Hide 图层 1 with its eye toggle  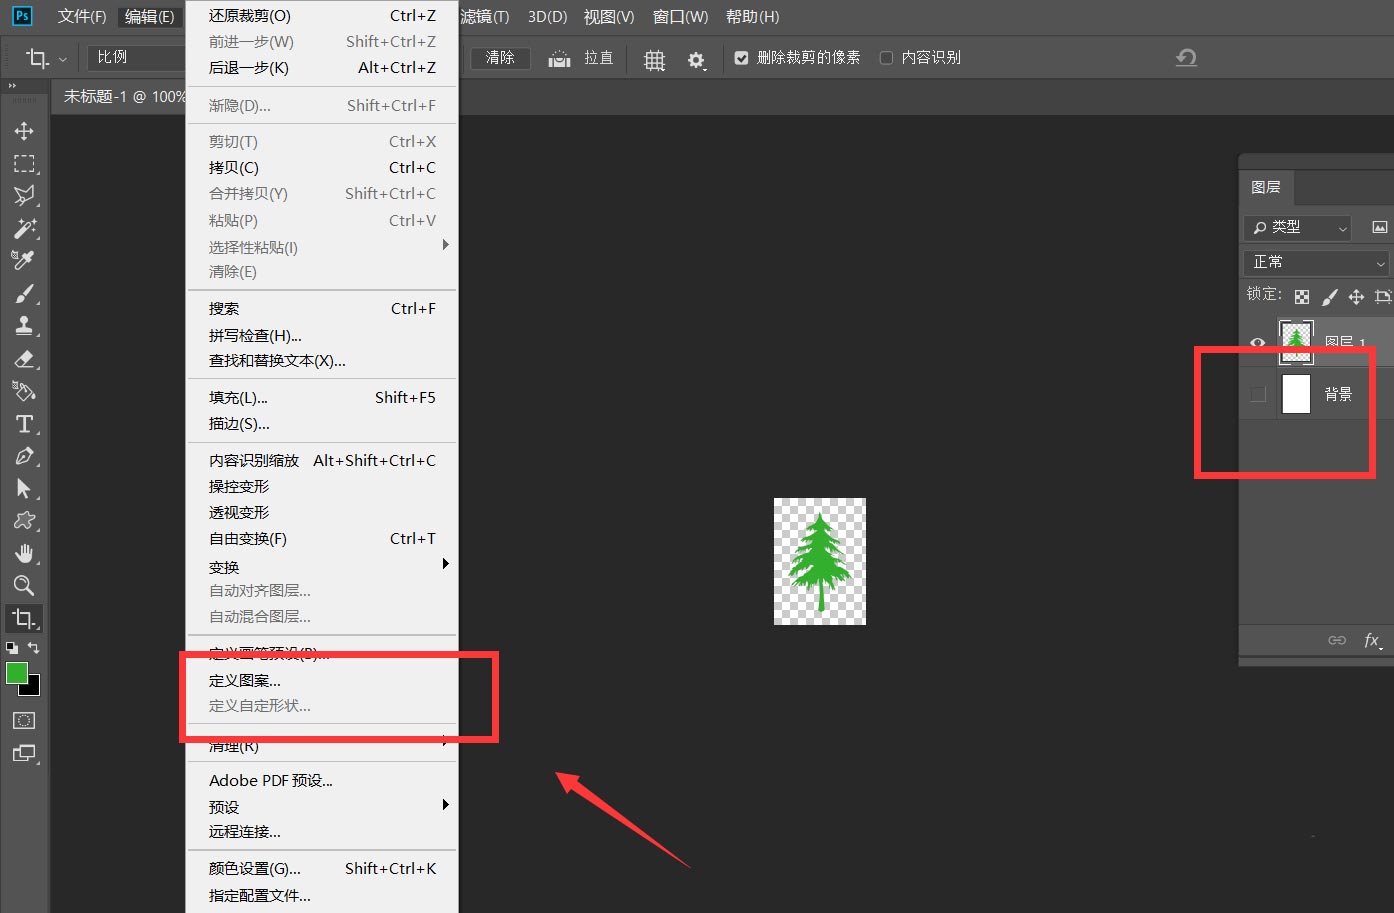pyautogui.click(x=1258, y=342)
